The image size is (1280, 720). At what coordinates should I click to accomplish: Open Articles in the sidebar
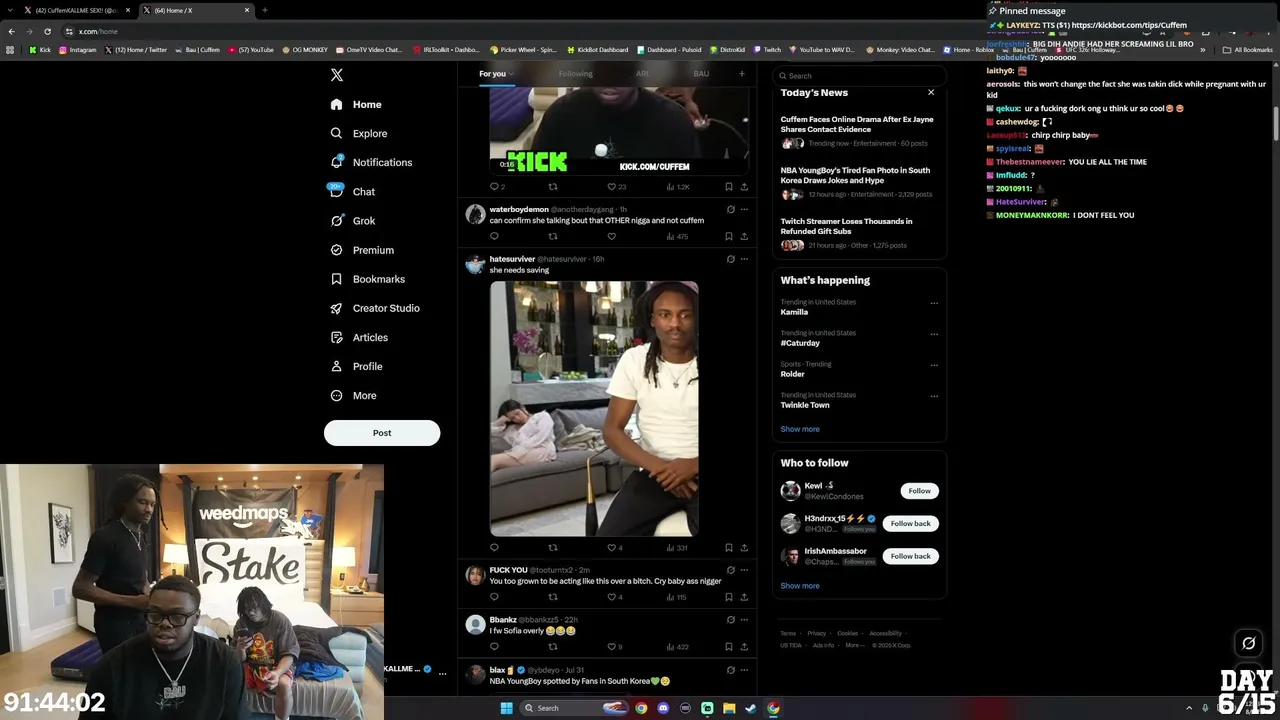tap(359, 337)
